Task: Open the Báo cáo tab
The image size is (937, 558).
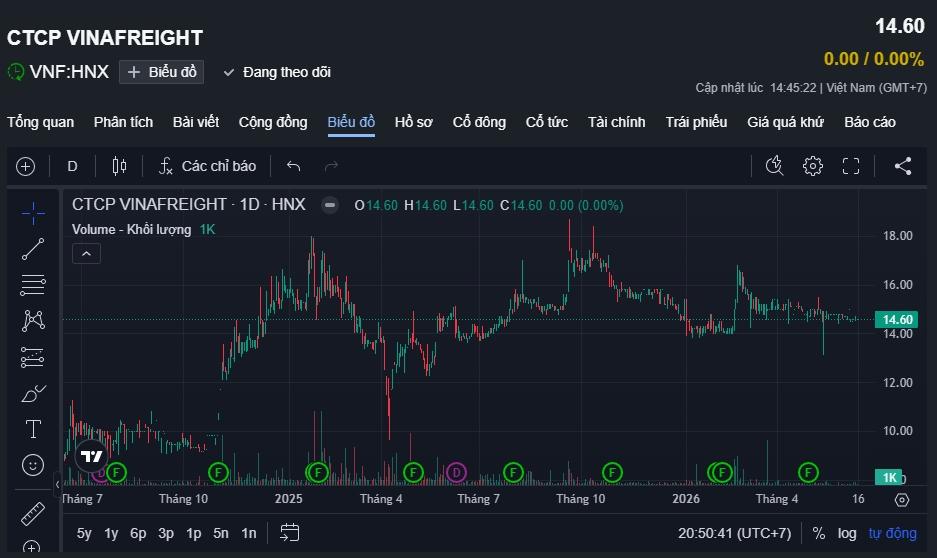Action: click(870, 122)
